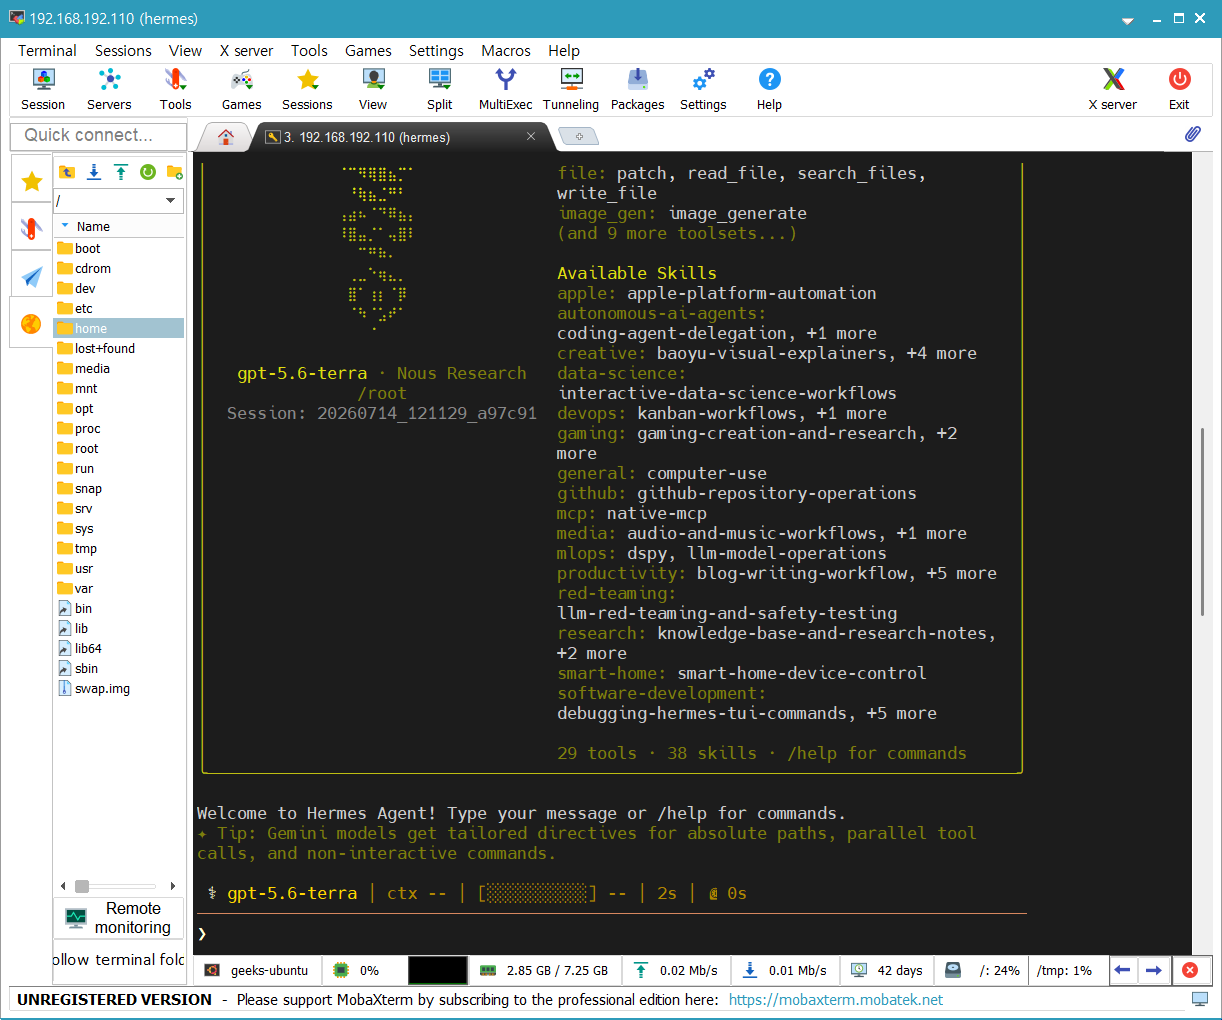Open the Macros menu
Image resolution: width=1222 pixels, height=1020 pixels.
(x=506, y=50)
